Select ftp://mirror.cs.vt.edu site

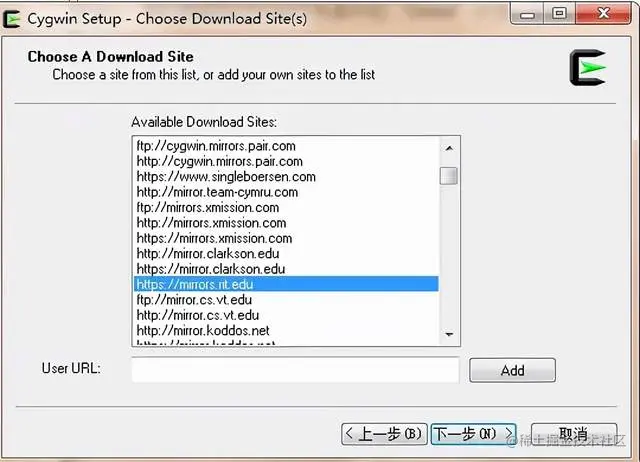[286, 300]
